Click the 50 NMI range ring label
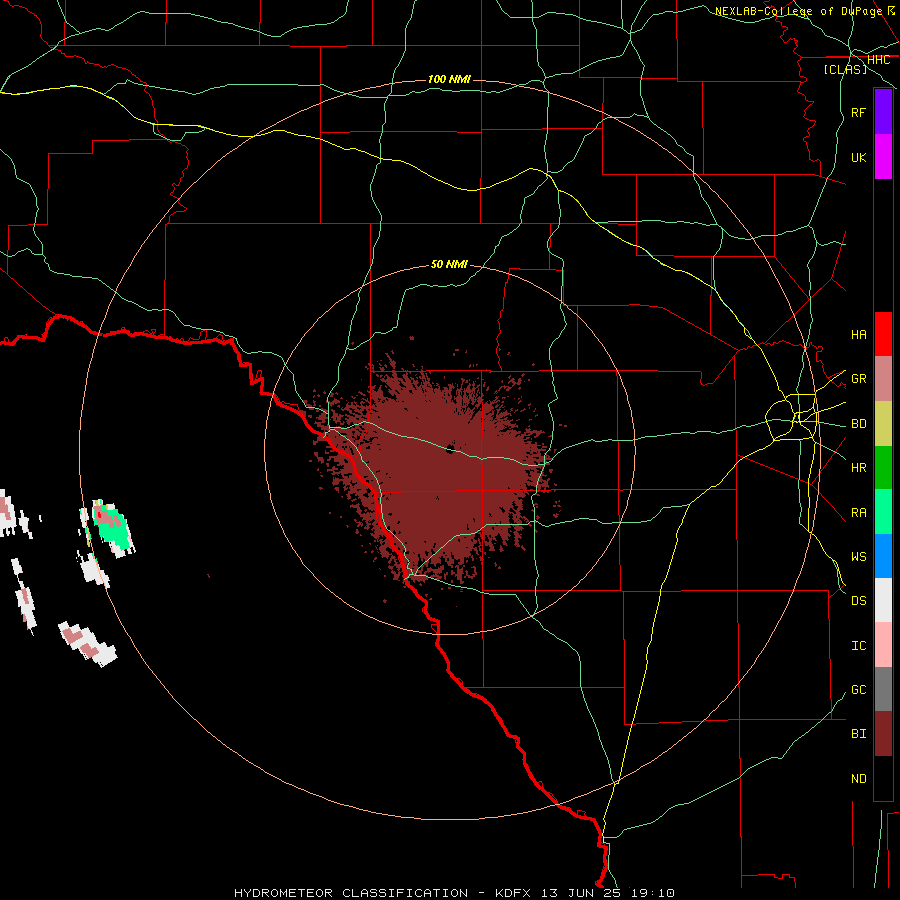Screen dimensions: 900x900 coord(449,264)
